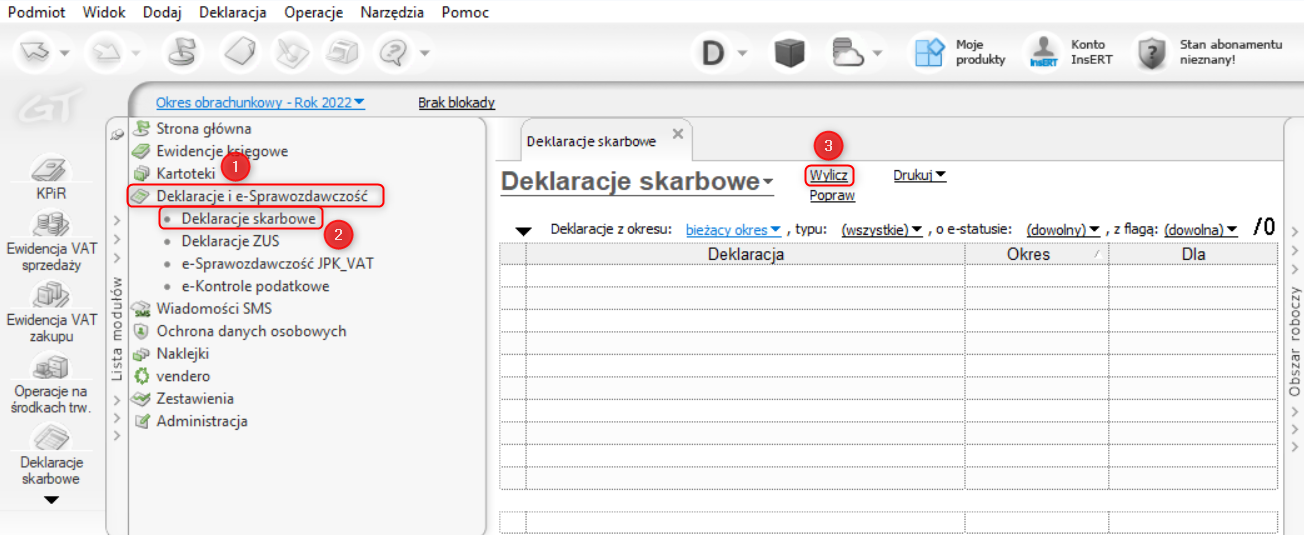
Task: Click the Zestawienia tree icon
Action: pos(141,398)
